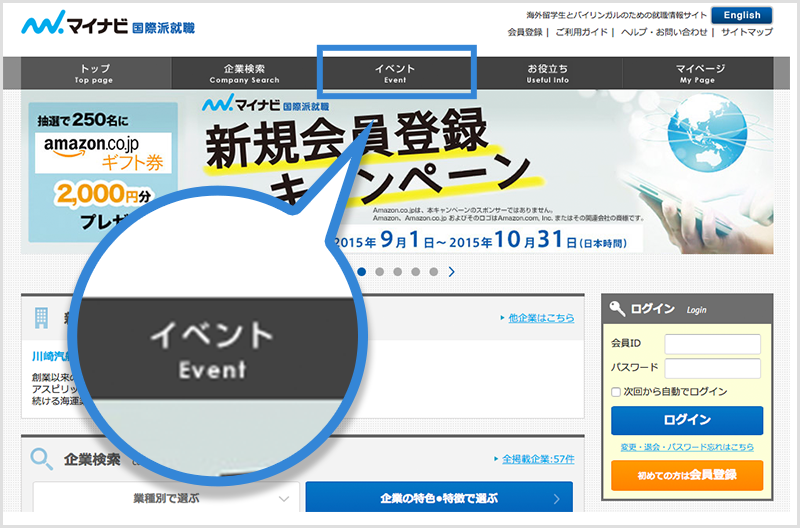Viewport: 800px width, 528px height.
Task: Open 他企業はこちら link
Action: [541, 318]
